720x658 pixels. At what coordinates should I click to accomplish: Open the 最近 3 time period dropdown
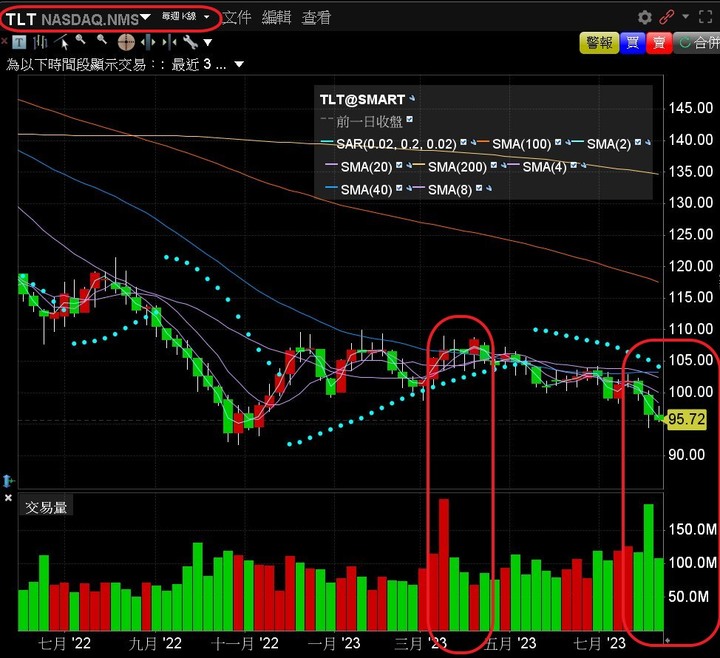(239, 64)
